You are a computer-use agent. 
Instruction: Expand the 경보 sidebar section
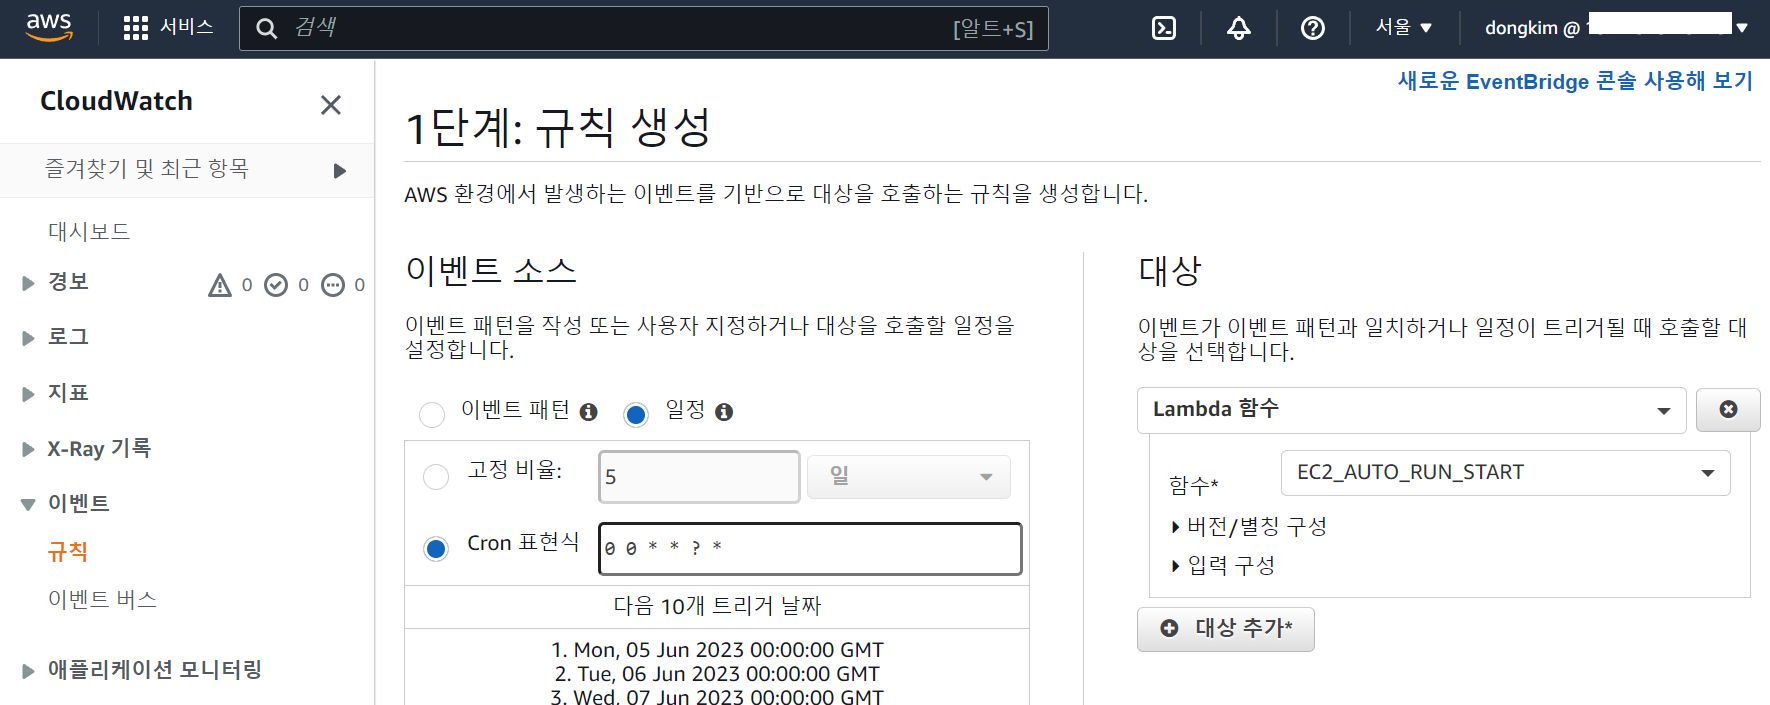[x=28, y=283]
